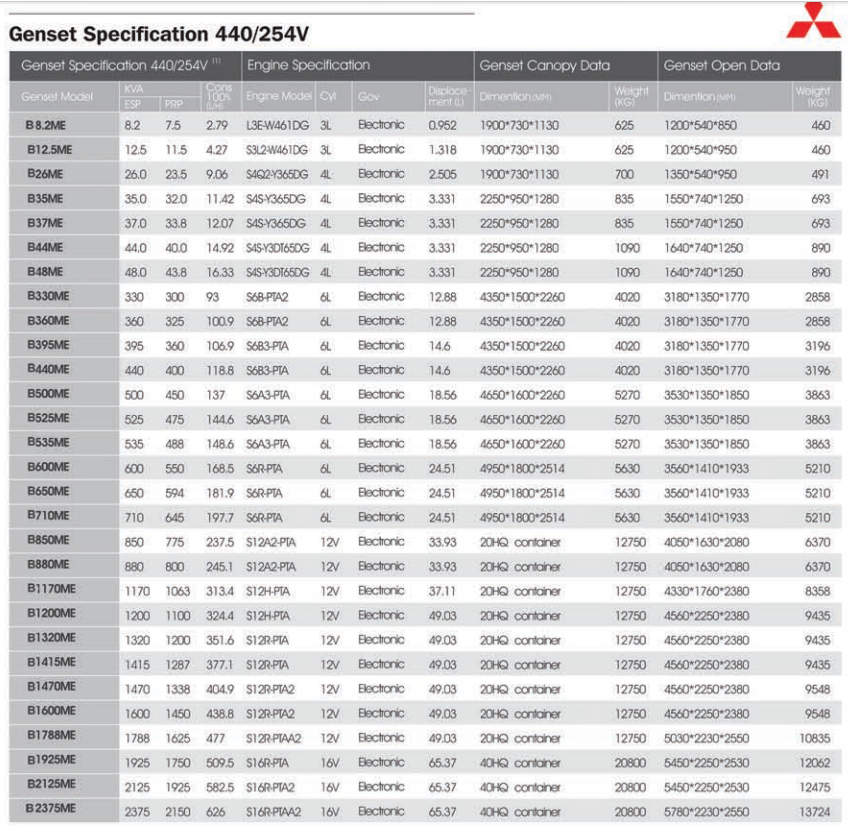Select model name 'B535ME'
848x826 pixels.
coord(48,443)
